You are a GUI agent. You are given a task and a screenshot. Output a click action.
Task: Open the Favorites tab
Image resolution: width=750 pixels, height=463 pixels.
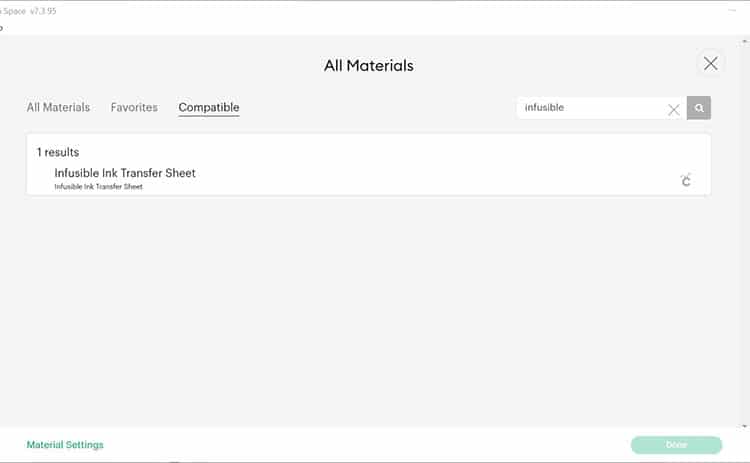pos(134,107)
